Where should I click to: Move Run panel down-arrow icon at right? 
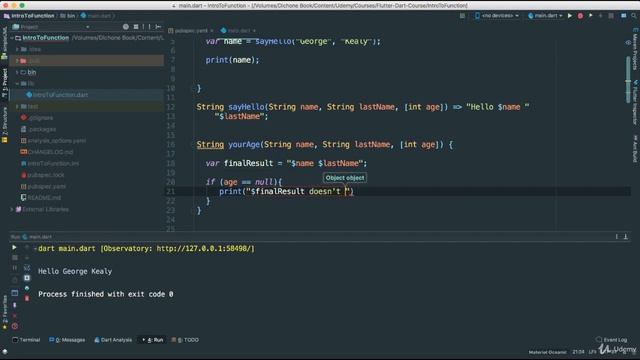click(625, 237)
